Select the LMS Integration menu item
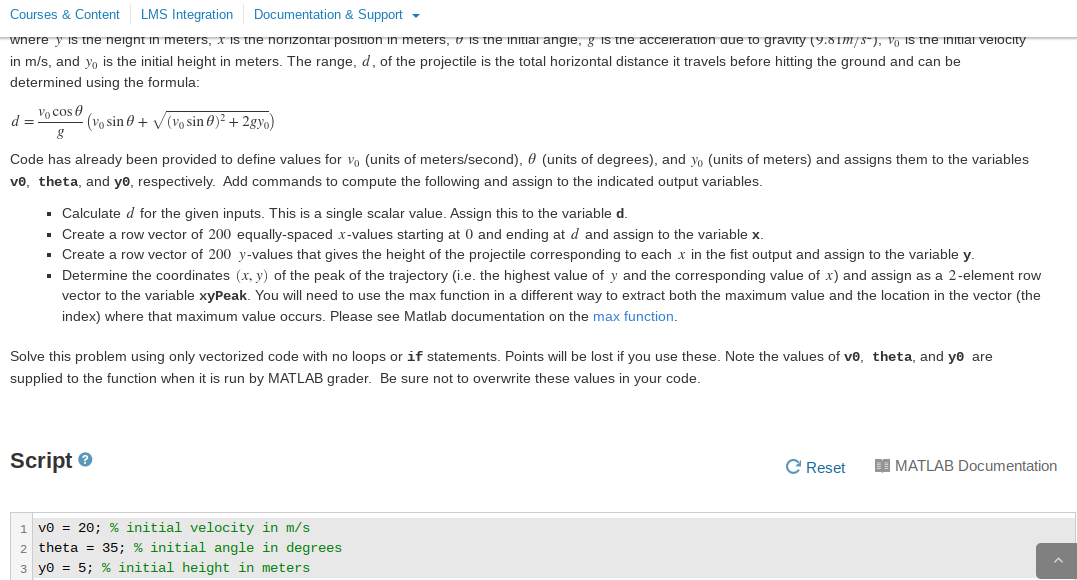1077x580 pixels. pyautogui.click(x=186, y=15)
